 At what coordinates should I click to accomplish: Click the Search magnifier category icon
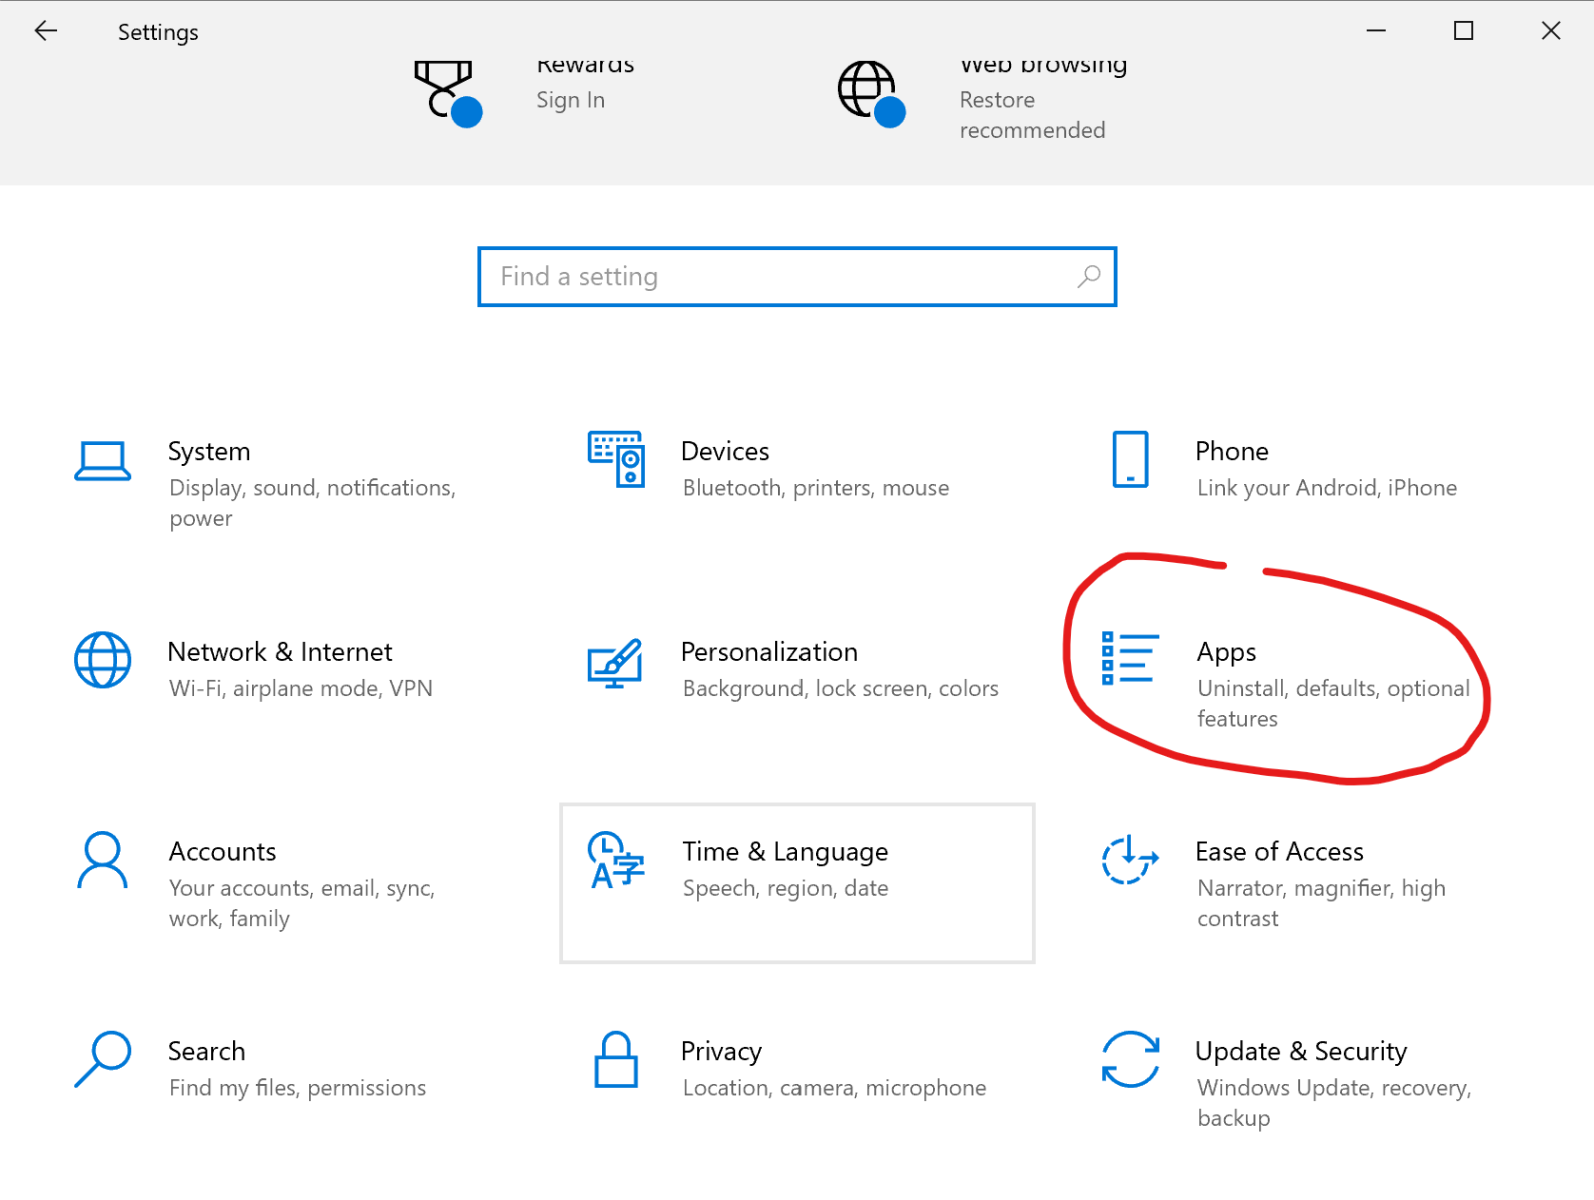tap(102, 1060)
